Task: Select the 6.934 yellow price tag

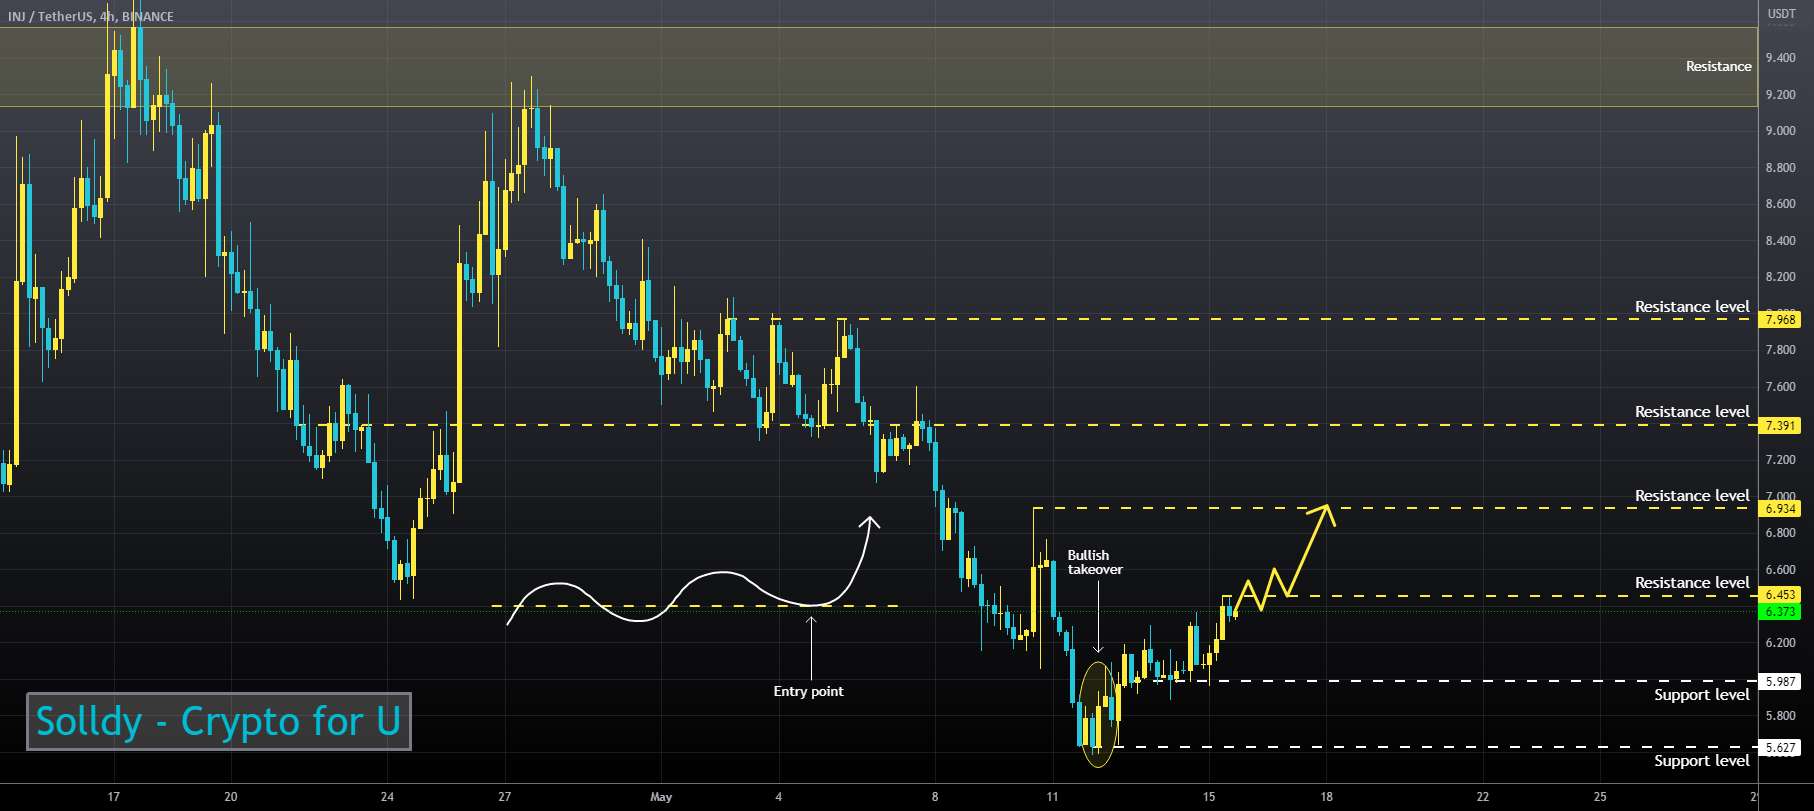Action: (x=1780, y=509)
